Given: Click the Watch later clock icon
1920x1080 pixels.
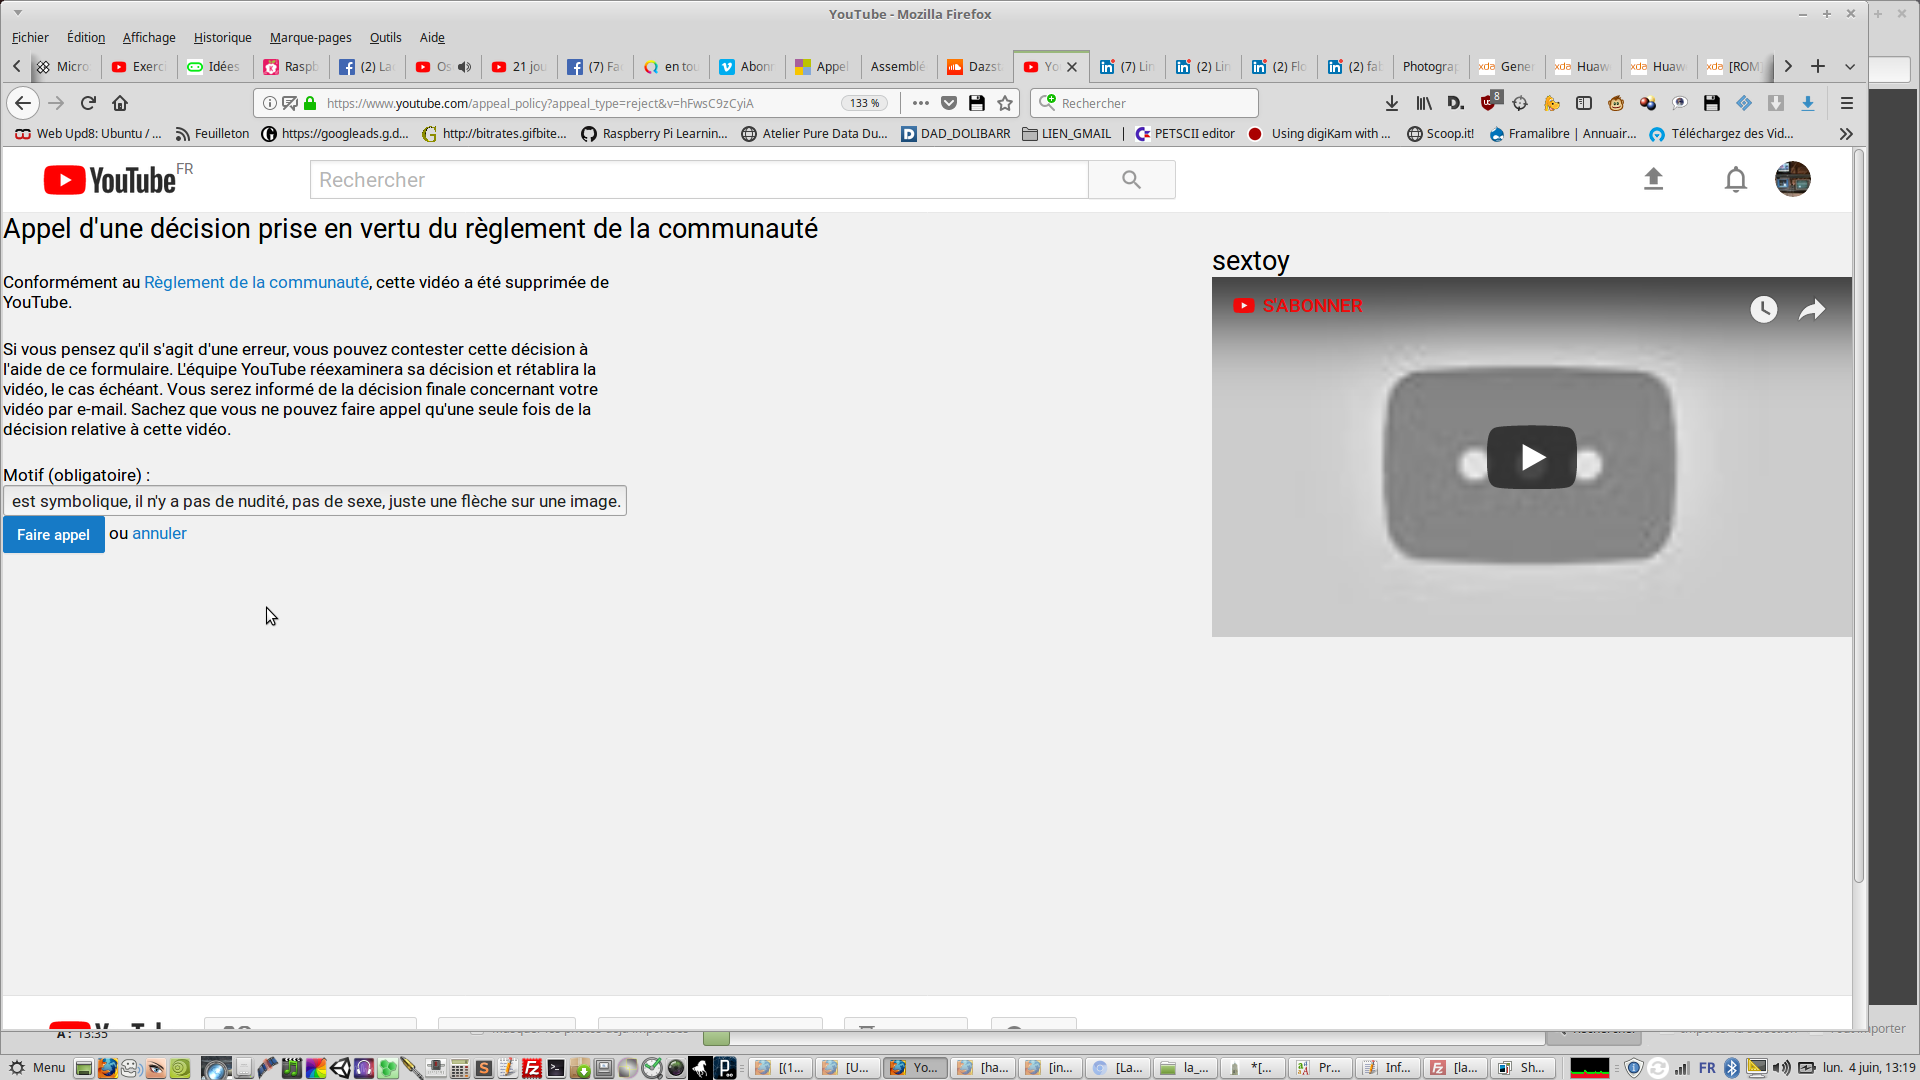Looking at the screenshot, I should (1763, 310).
